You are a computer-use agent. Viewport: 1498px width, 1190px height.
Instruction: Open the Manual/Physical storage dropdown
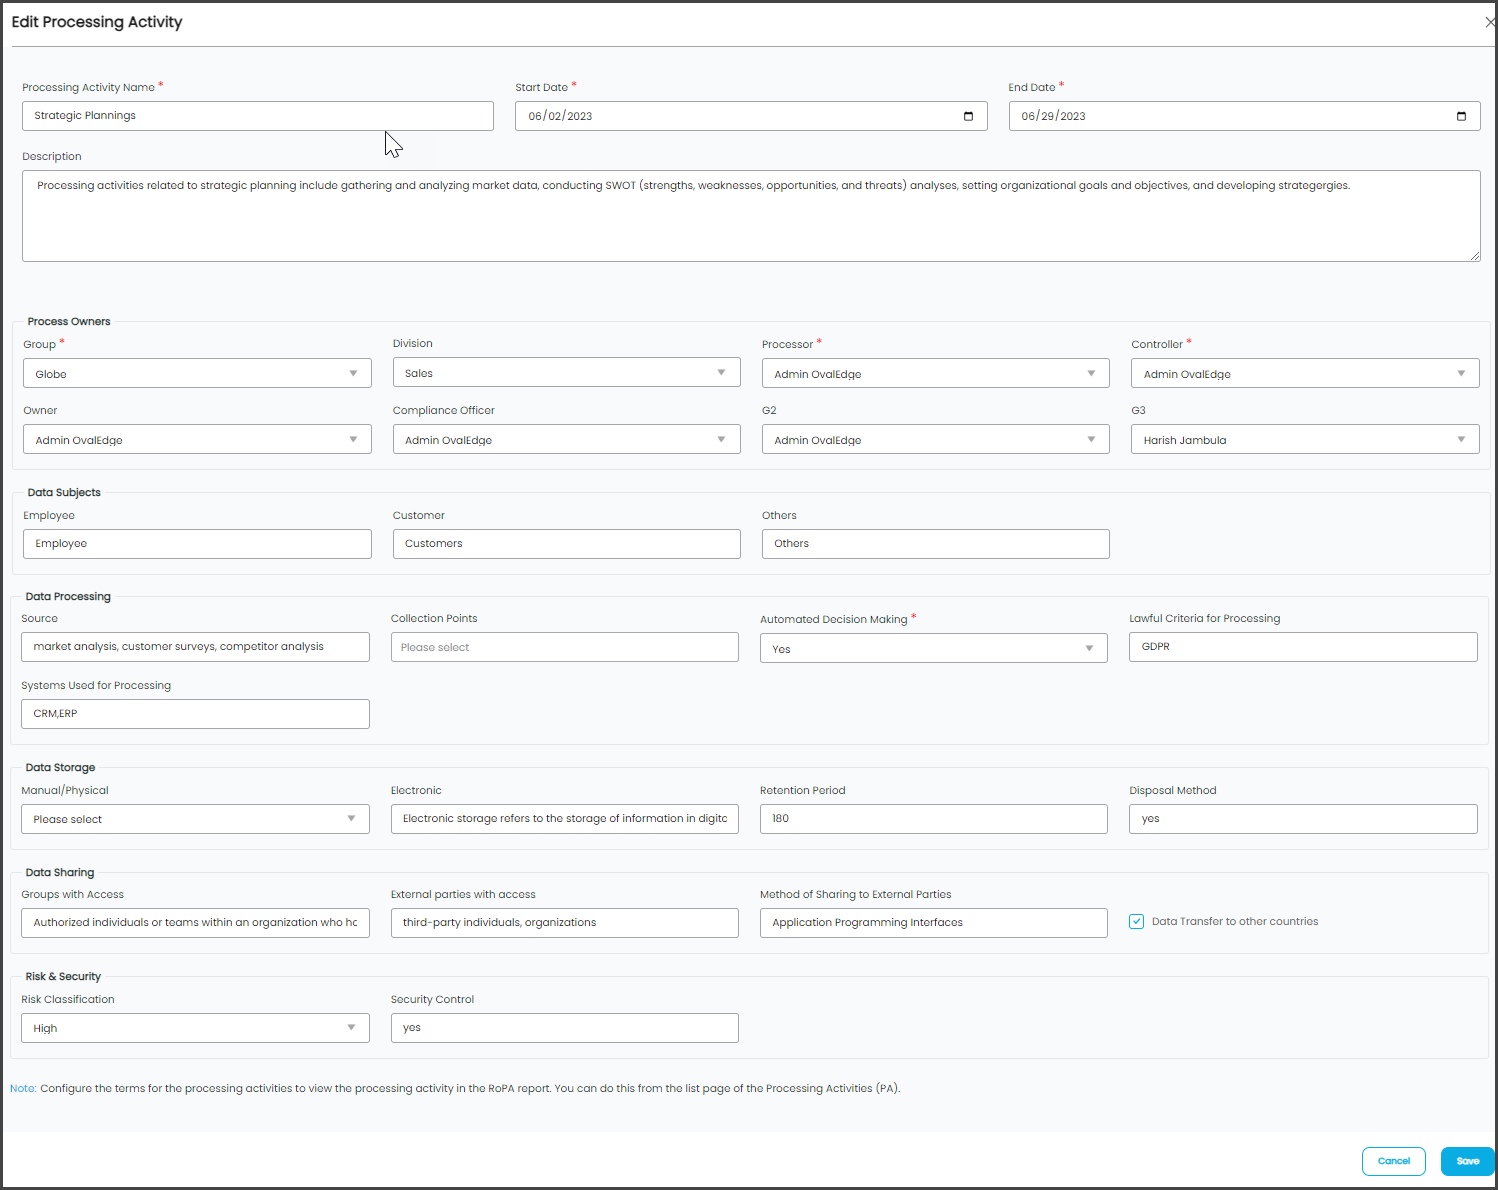coord(195,819)
